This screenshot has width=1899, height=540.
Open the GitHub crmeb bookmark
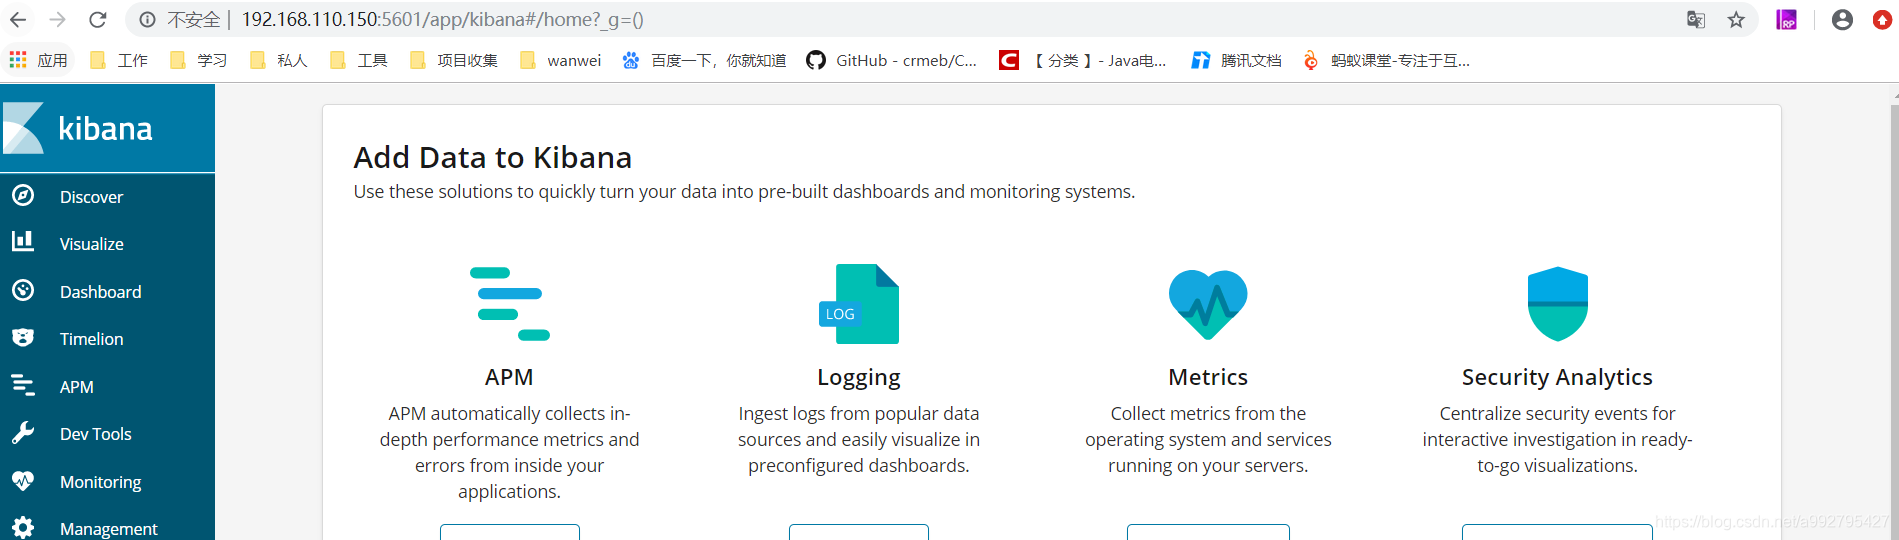(892, 60)
